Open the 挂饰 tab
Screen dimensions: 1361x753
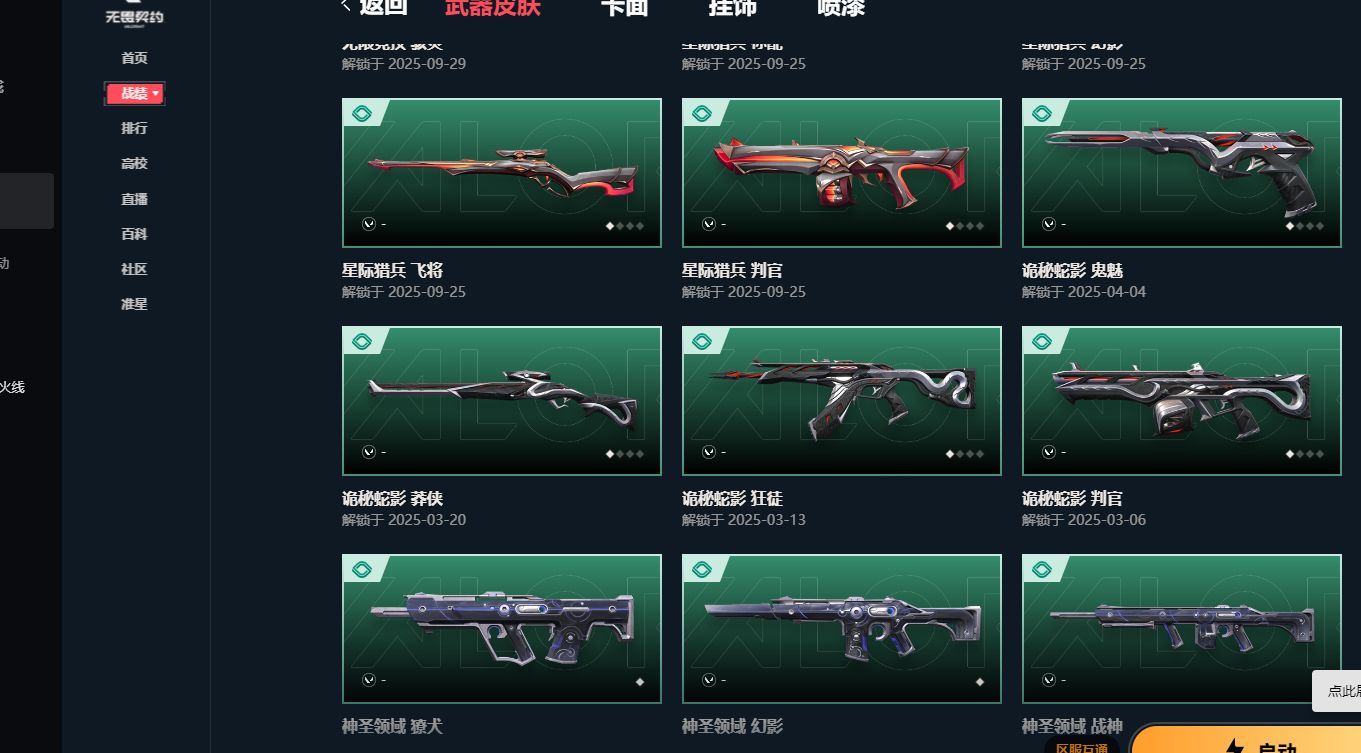(x=732, y=7)
